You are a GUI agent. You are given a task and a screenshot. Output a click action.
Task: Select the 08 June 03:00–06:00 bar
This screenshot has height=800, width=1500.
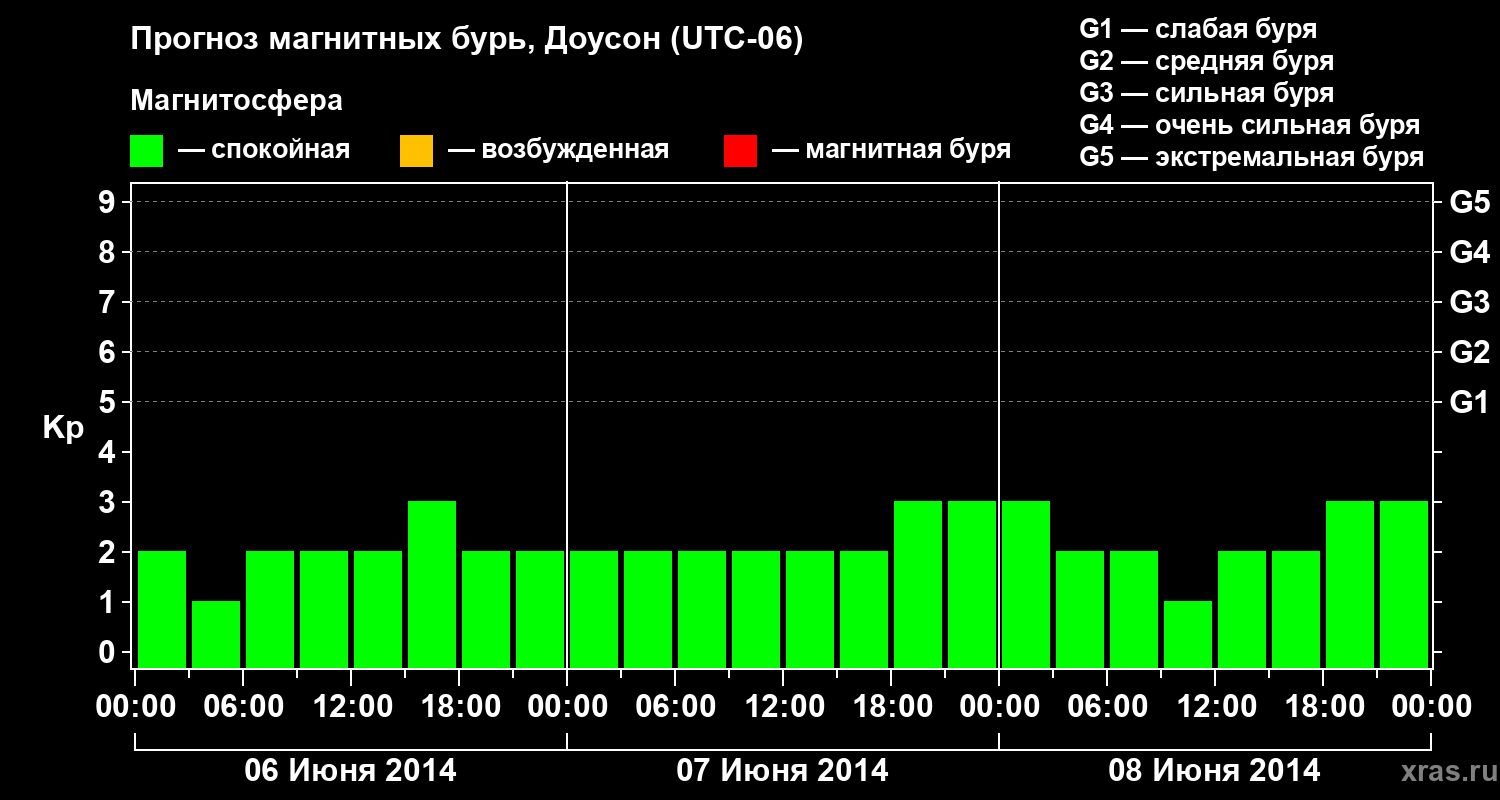tap(1080, 609)
